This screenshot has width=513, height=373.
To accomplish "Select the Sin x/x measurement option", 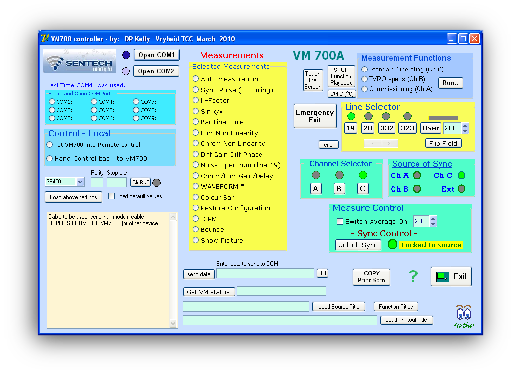I will (196, 111).
